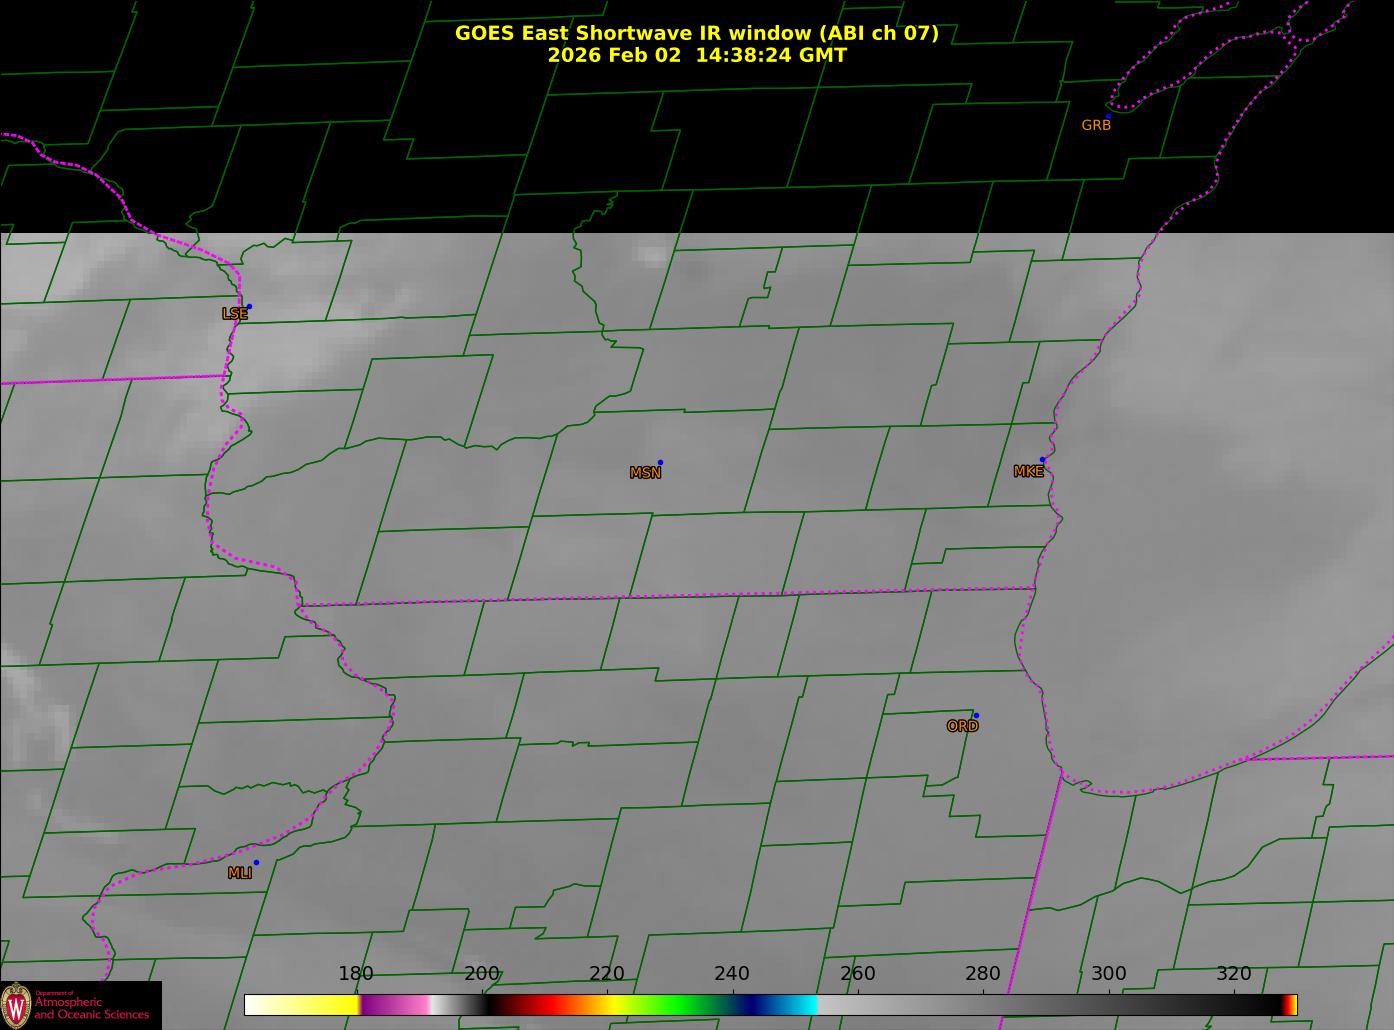This screenshot has height=1030, width=1394.
Task: Click the LSE station marker
Action: coord(249,307)
